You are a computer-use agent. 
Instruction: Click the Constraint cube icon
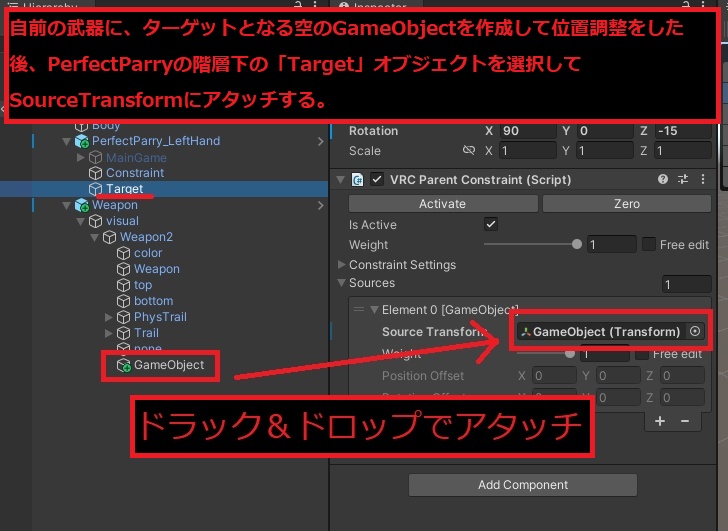coord(95,173)
